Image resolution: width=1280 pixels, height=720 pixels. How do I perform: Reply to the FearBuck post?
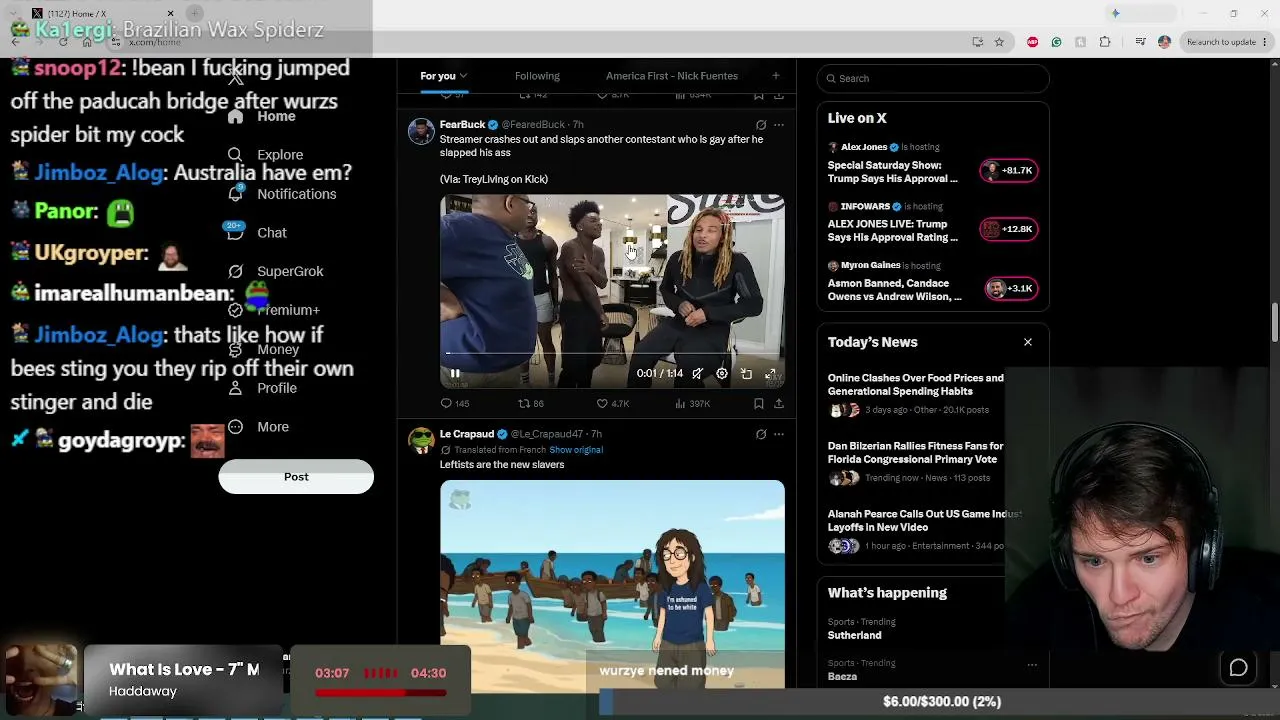[455, 404]
